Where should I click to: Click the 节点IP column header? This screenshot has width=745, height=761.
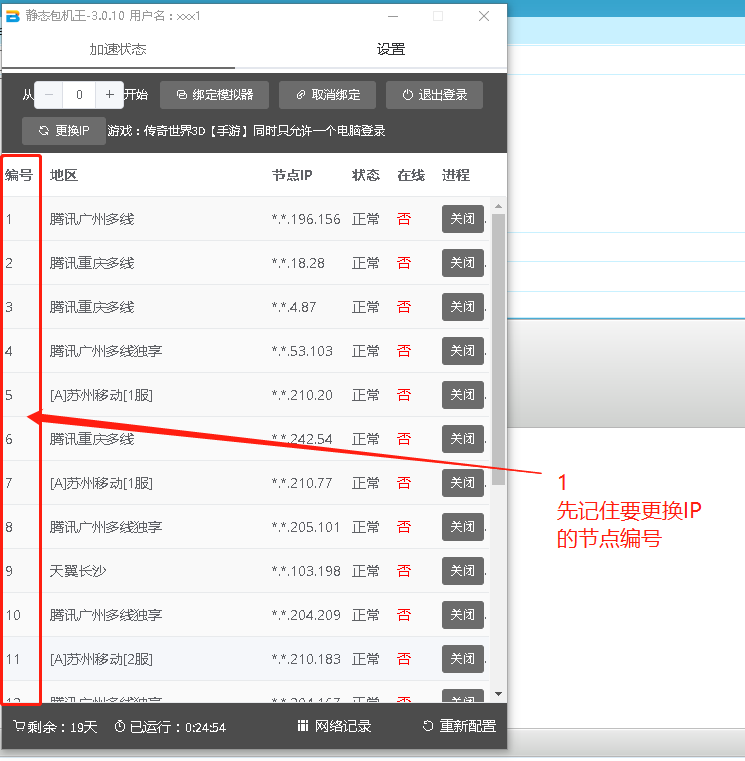pyautogui.click(x=292, y=175)
